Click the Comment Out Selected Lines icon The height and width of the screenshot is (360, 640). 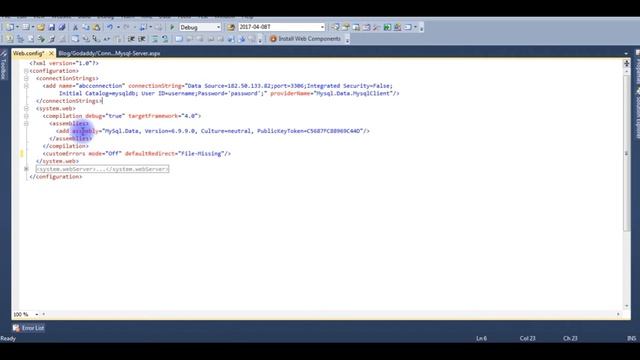pyautogui.click(x=154, y=39)
